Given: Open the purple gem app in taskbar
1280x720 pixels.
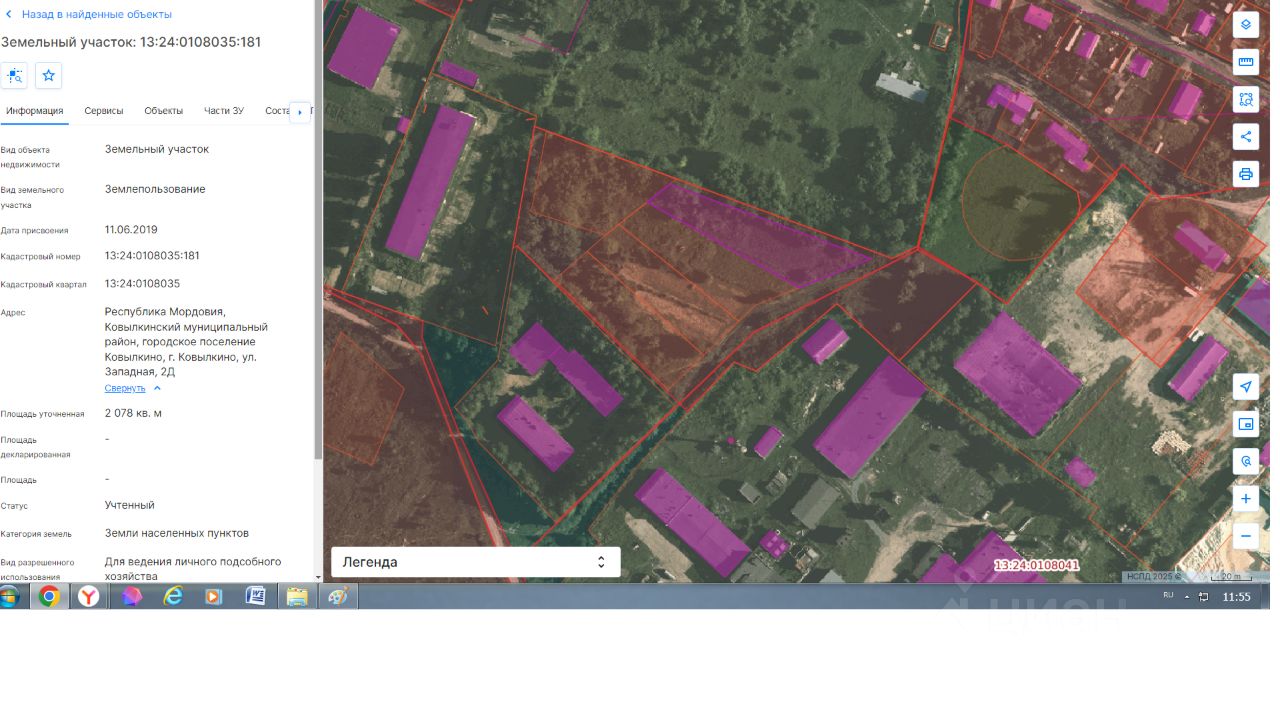Looking at the screenshot, I should click(x=132, y=597).
